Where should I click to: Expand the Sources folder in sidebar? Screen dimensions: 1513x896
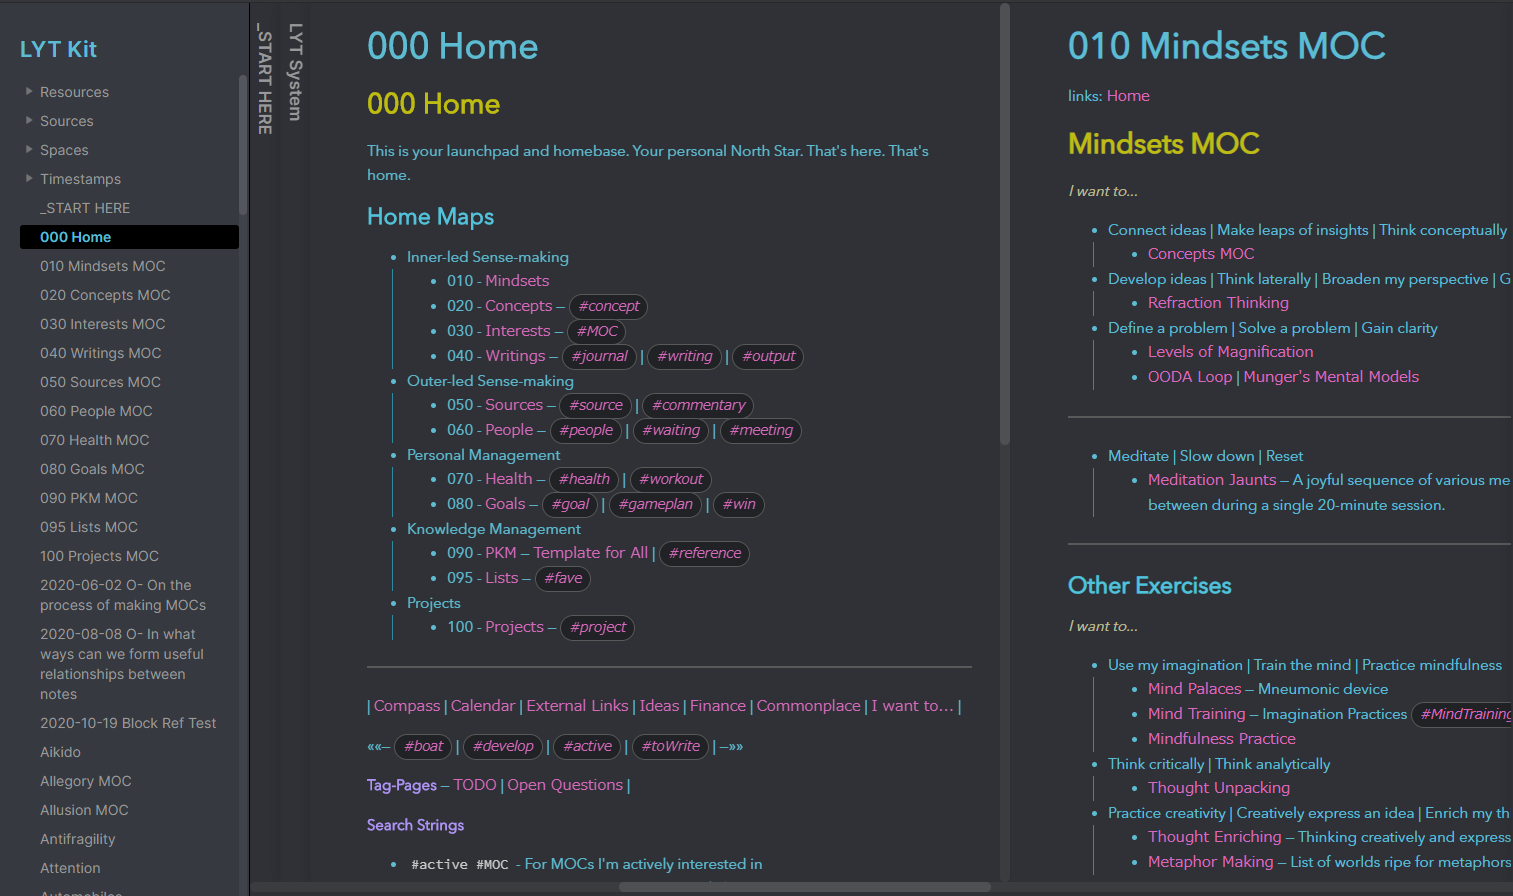tap(29, 121)
